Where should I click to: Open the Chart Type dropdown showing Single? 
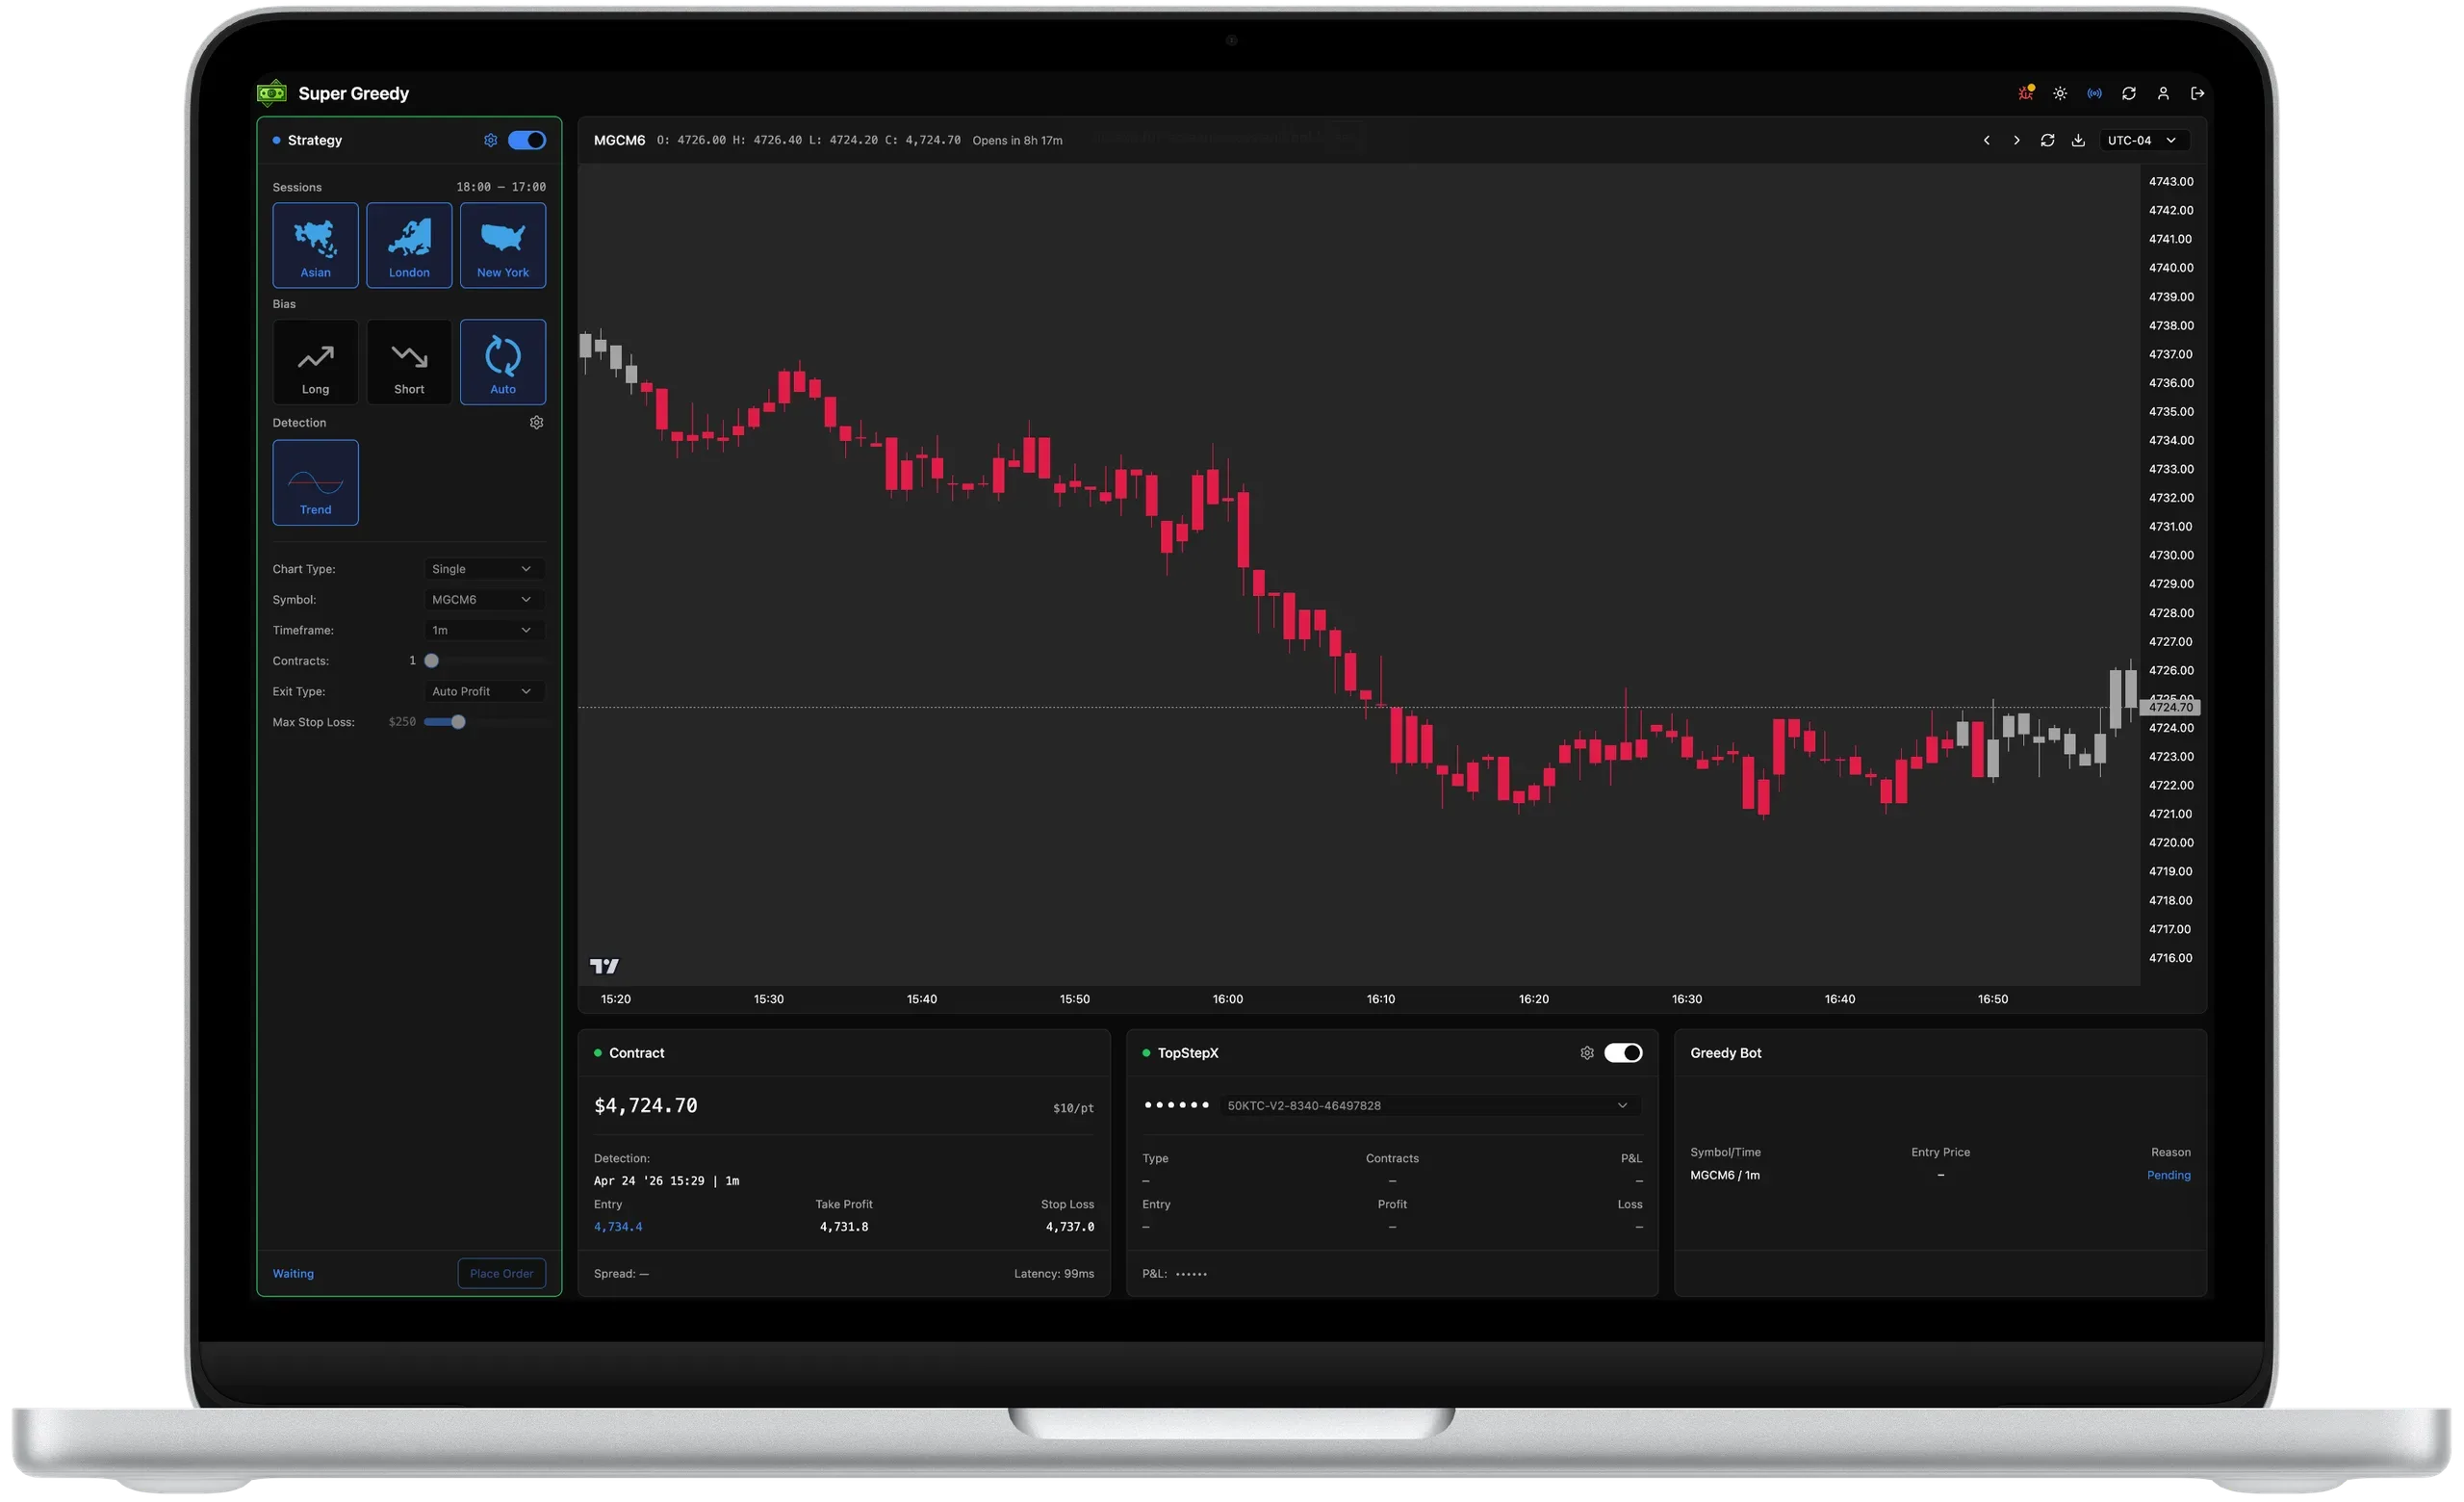484,568
